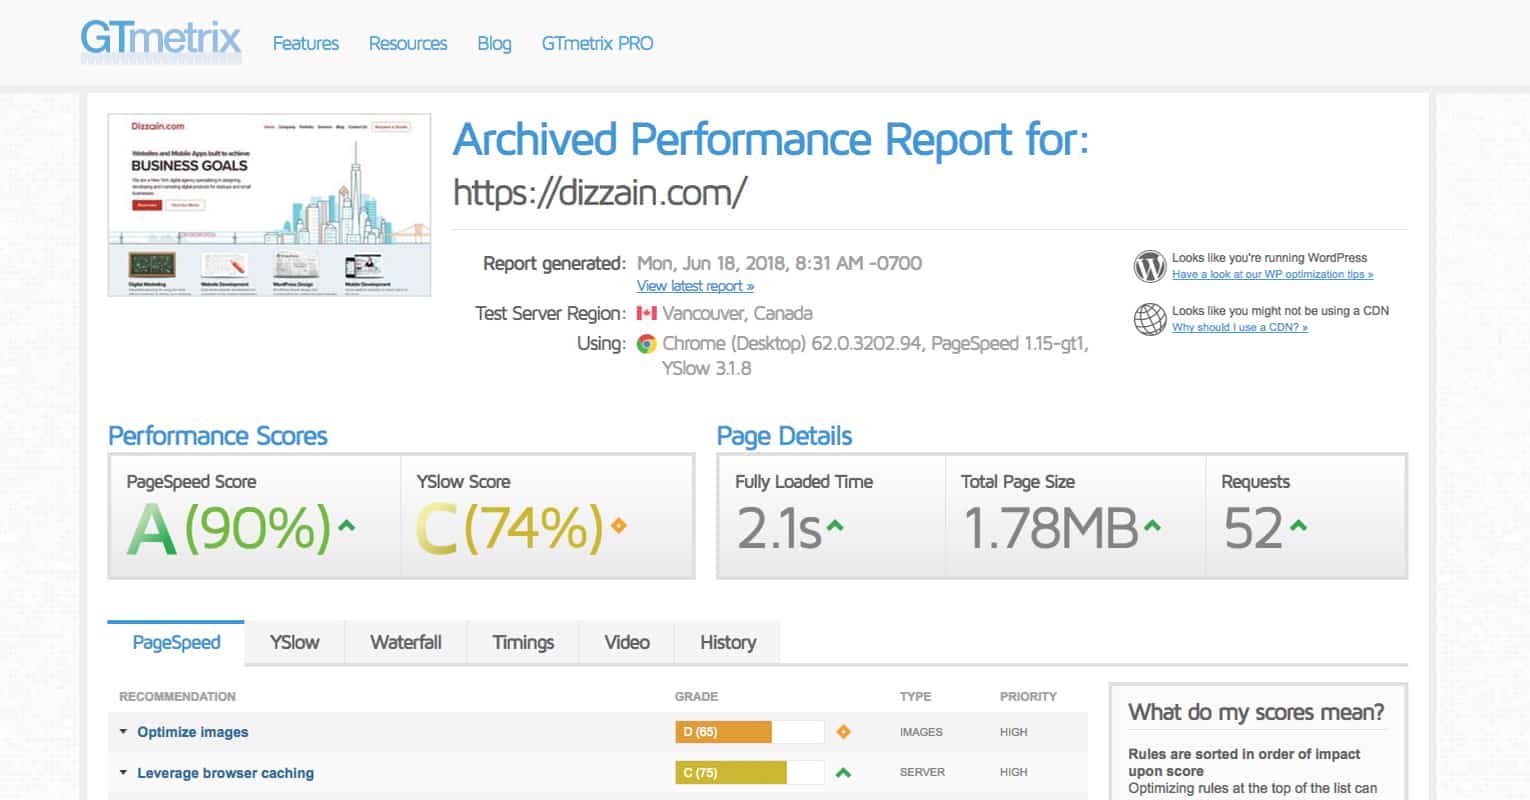This screenshot has height=800, width=1530.
Task: Click the green arrow beside Total Page Size
Action: pyautogui.click(x=1152, y=525)
